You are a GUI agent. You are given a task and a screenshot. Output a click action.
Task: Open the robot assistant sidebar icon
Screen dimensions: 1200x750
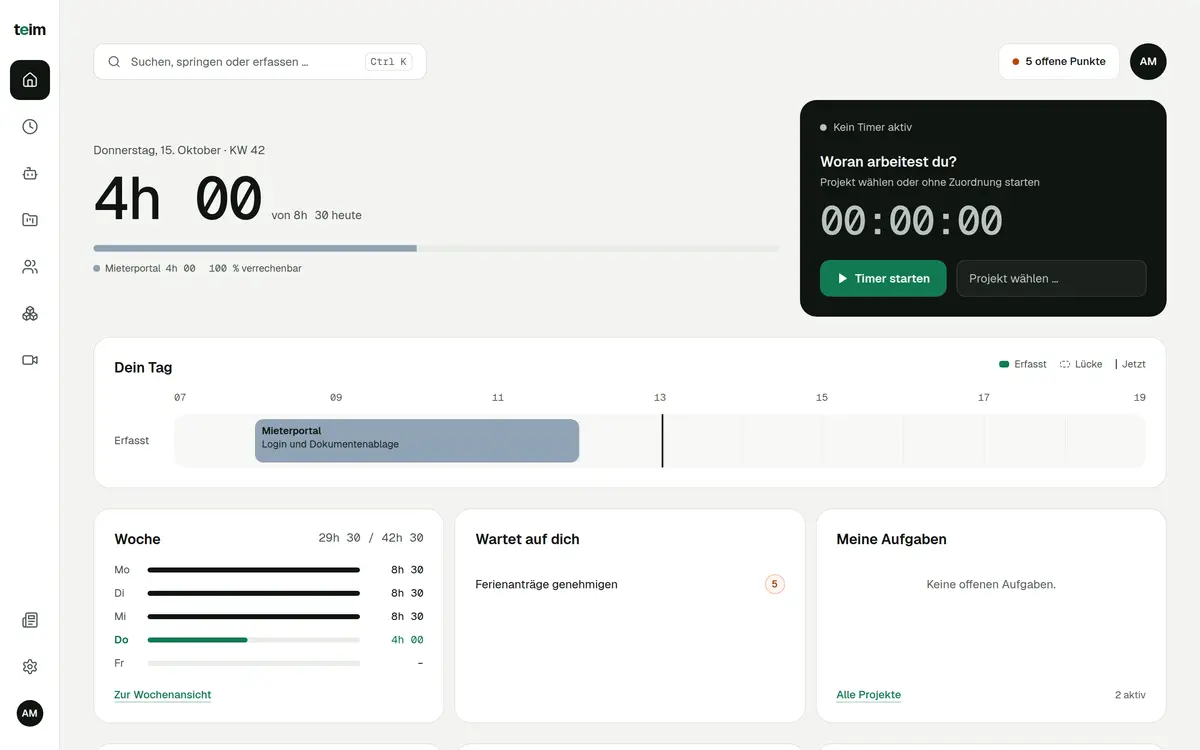(30, 173)
